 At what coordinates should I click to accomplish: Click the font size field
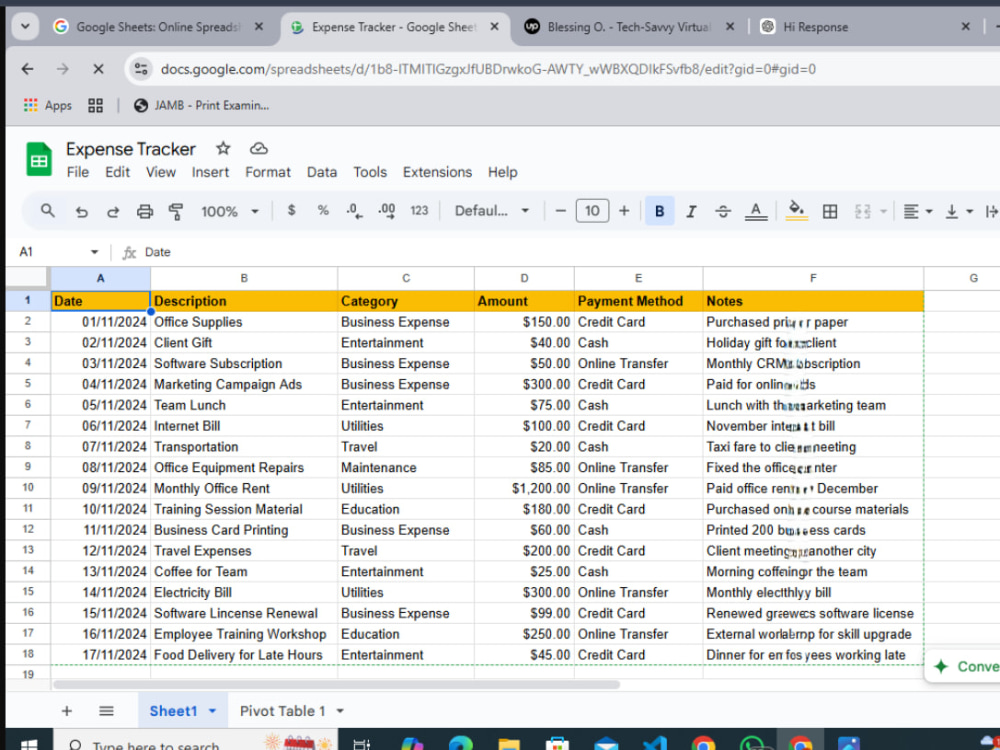[592, 211]
